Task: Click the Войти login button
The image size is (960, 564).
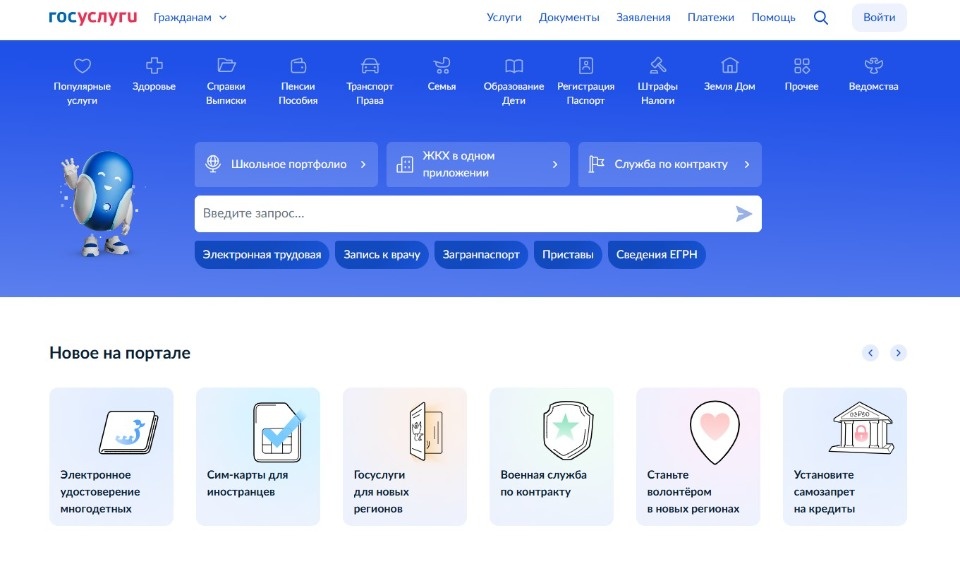Action: tap(879, 18)
